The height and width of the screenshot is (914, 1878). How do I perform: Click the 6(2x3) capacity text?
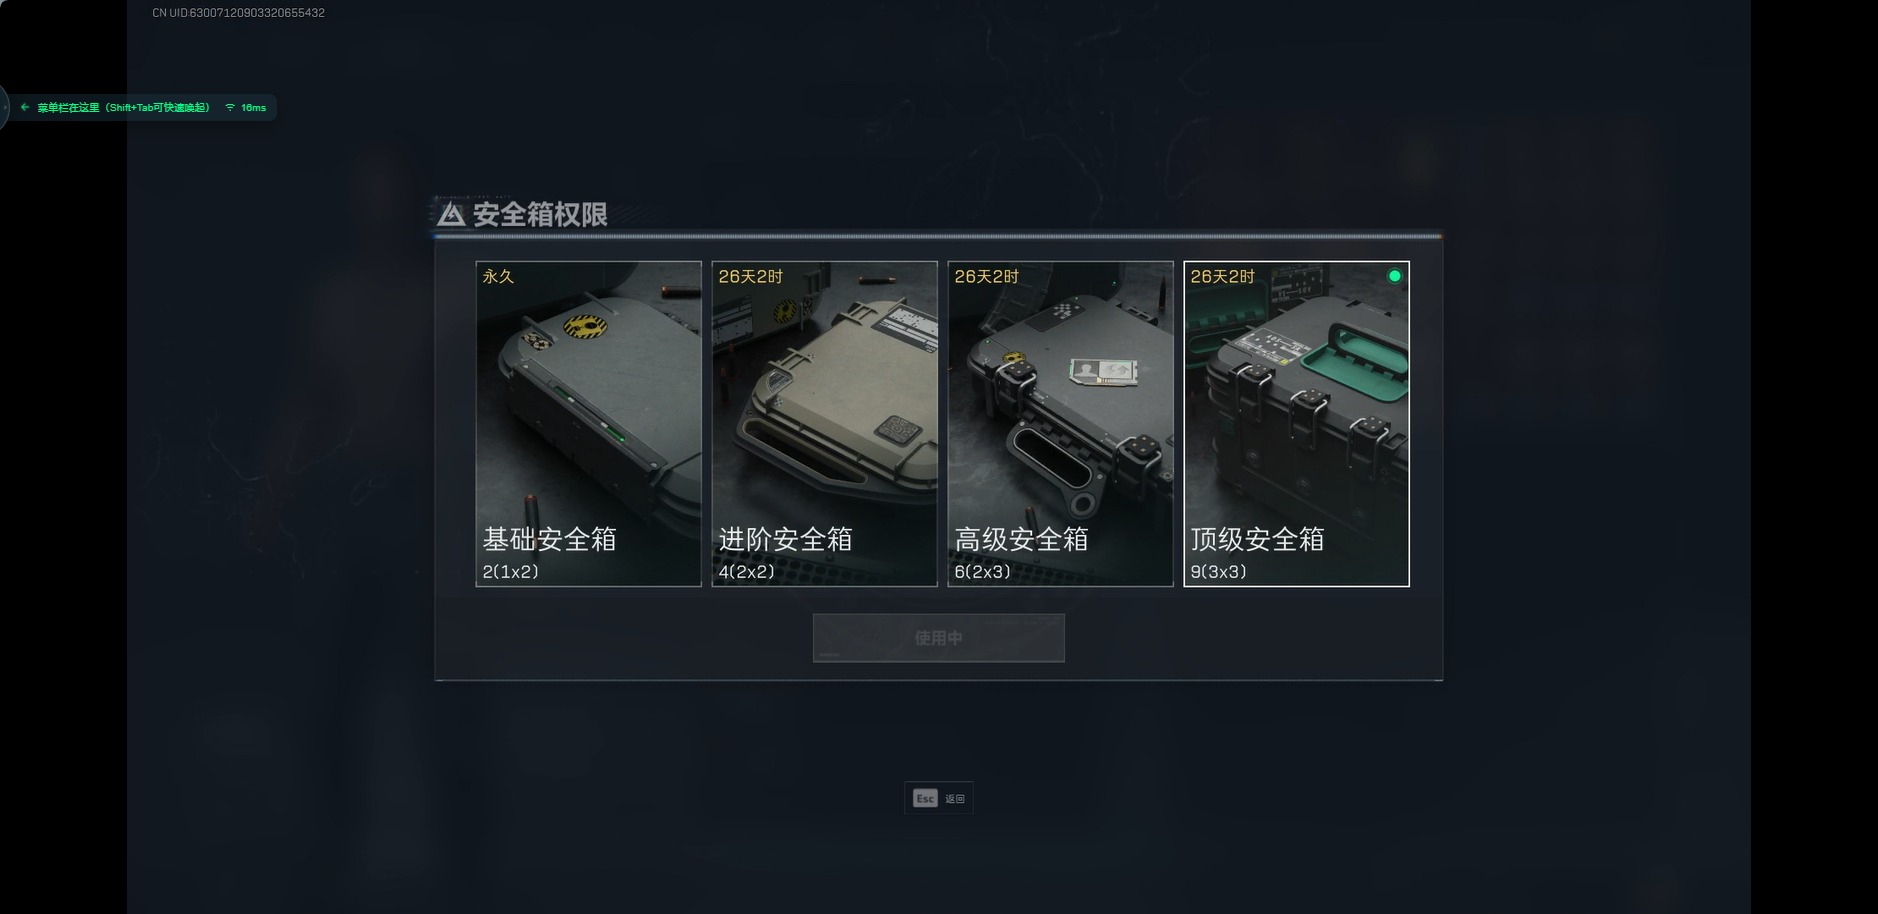982,572
